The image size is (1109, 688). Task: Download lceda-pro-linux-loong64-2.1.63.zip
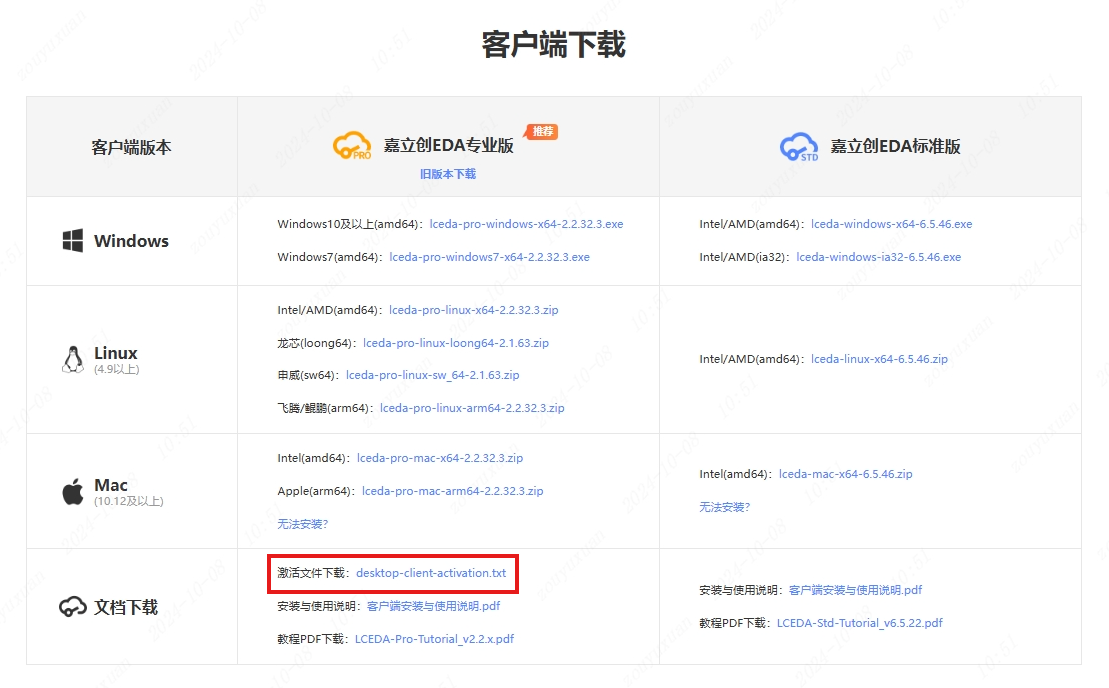click(x=455, y=343)
